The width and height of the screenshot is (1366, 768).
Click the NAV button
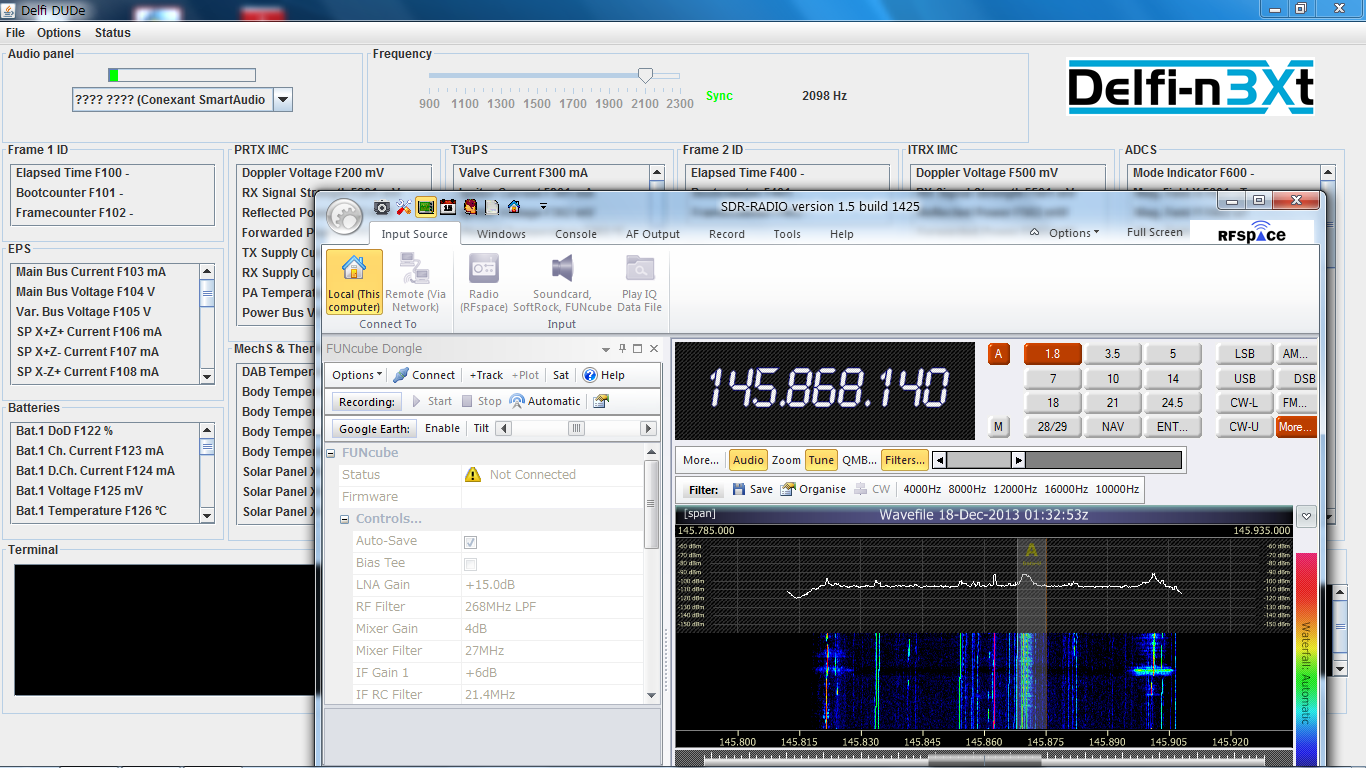(1113, 427)
